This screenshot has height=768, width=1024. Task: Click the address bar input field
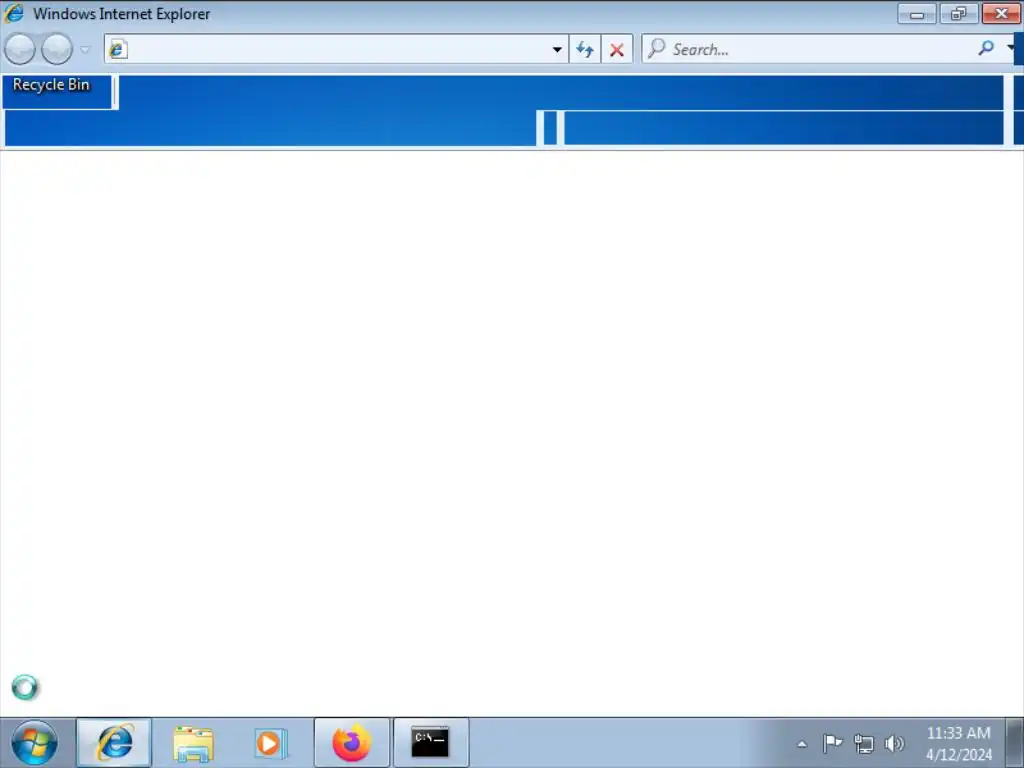(336, 50)
